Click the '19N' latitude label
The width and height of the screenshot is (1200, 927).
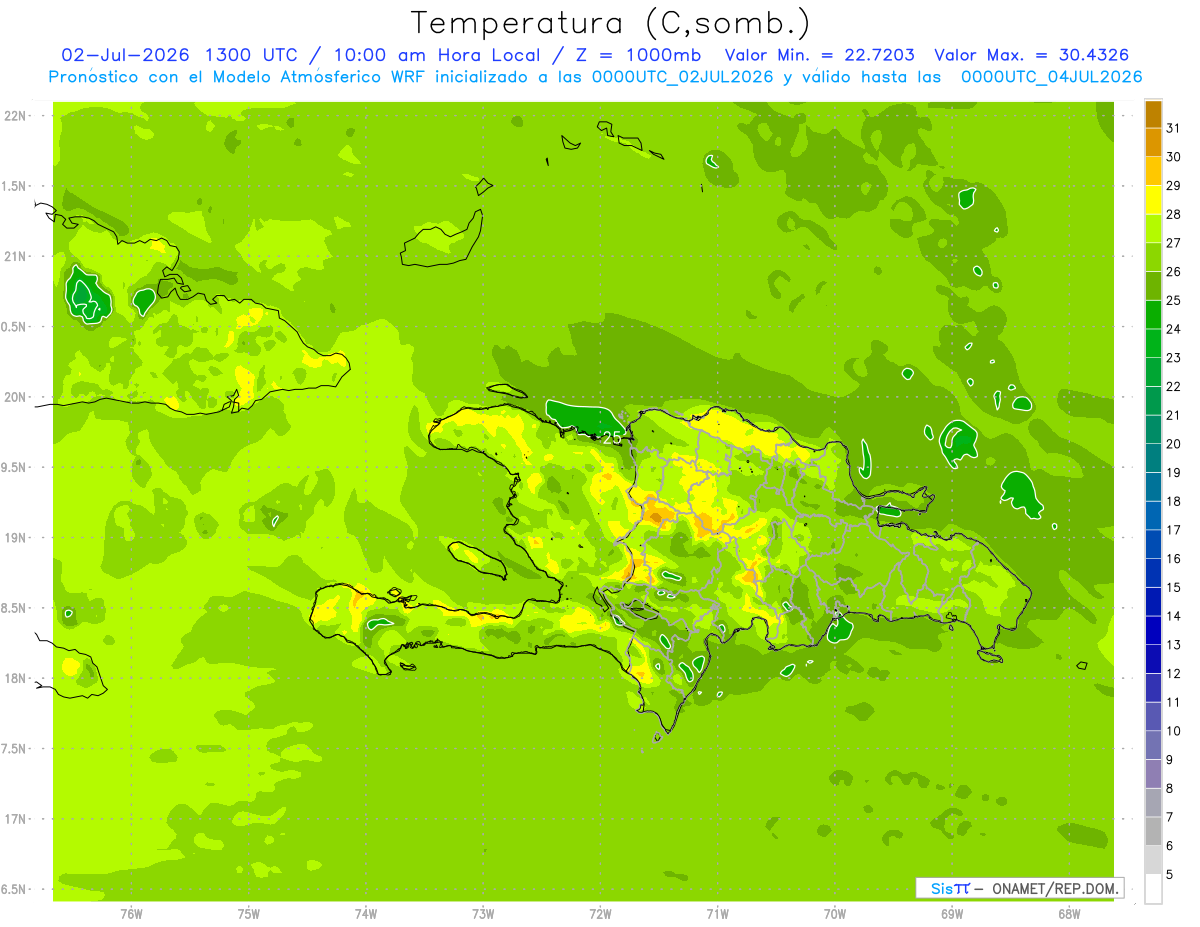pos(15,537)
